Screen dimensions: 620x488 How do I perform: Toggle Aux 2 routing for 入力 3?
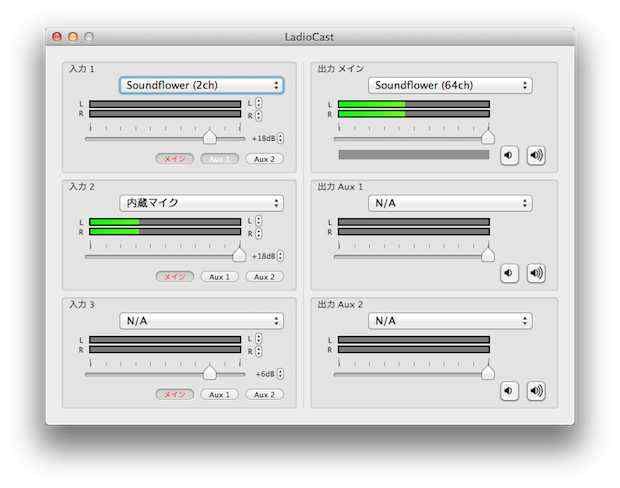pos(264,394)
